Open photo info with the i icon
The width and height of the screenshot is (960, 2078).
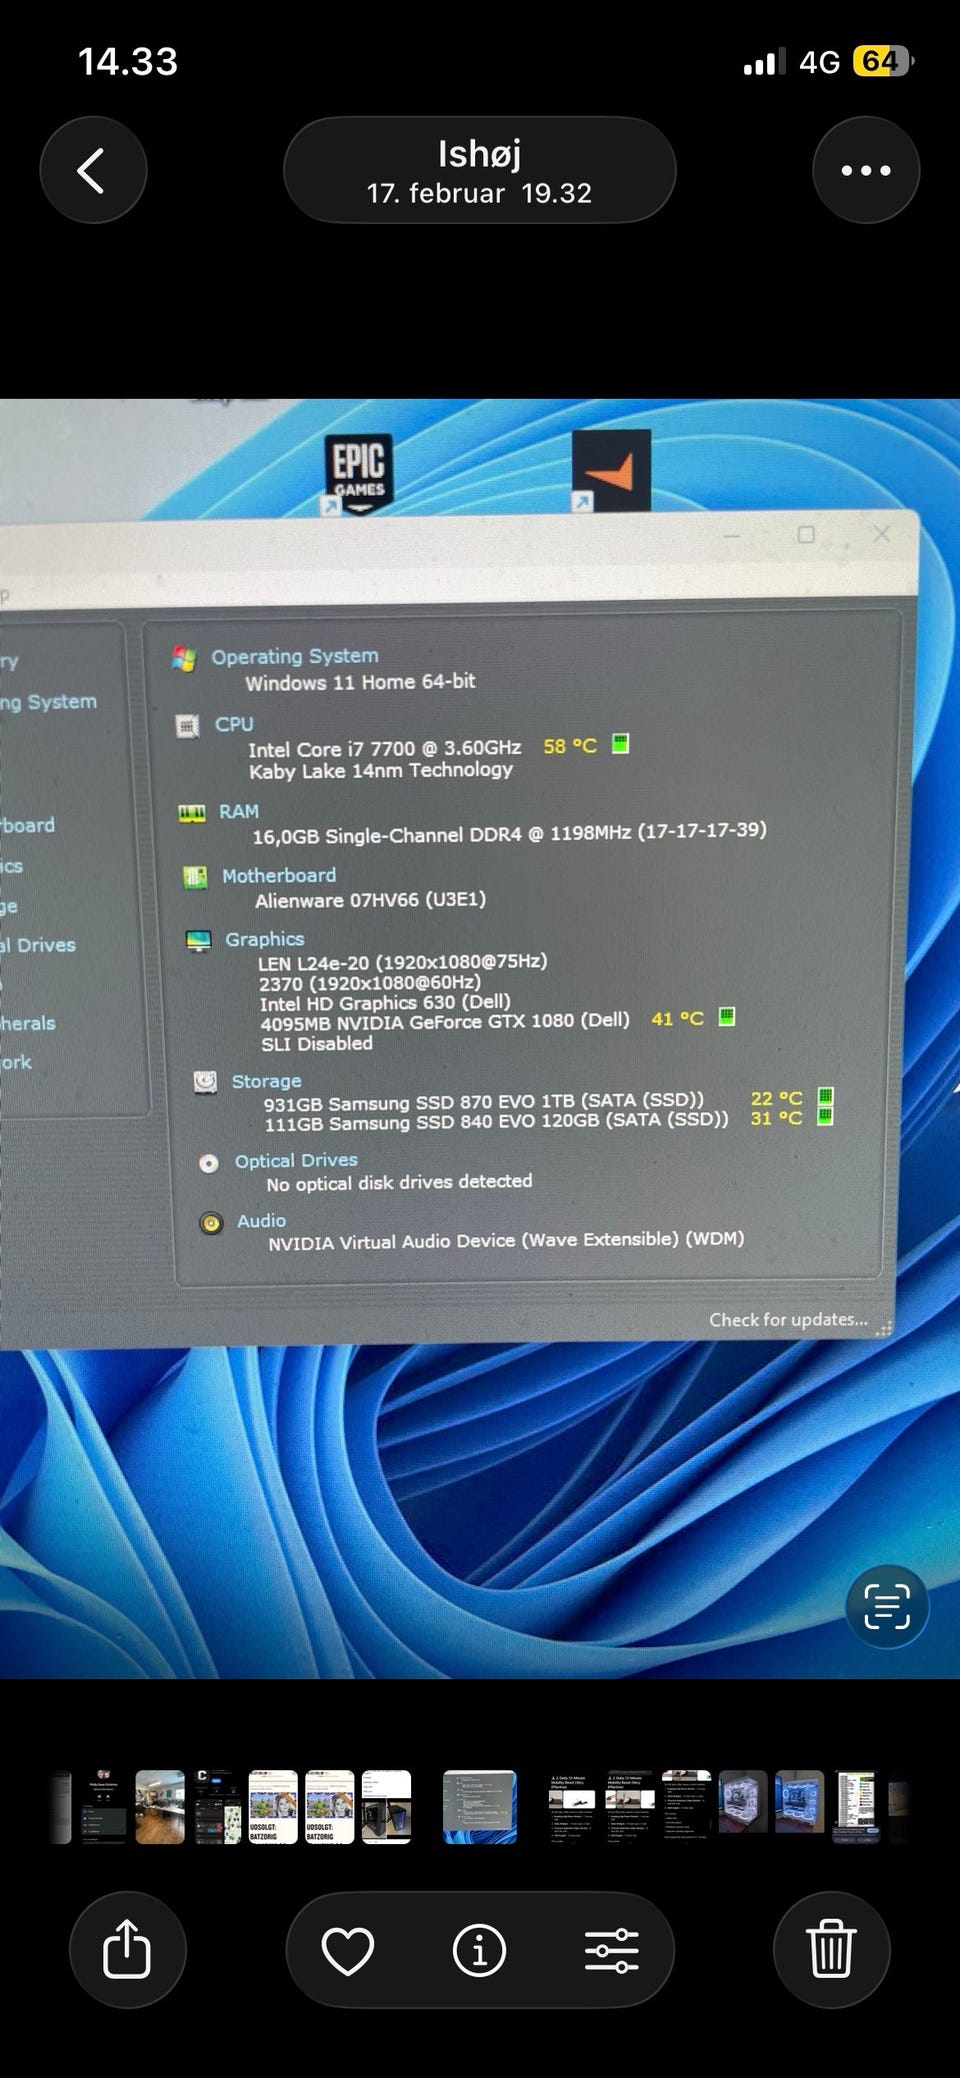pyautogui.click(x=479, y=1950)
